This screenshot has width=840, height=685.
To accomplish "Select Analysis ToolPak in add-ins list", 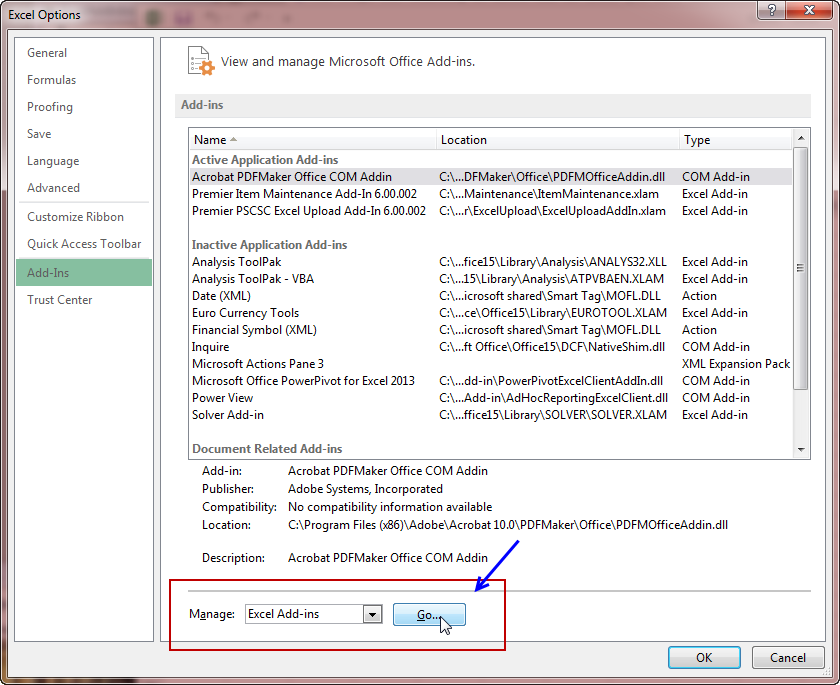I will point(236,262).
